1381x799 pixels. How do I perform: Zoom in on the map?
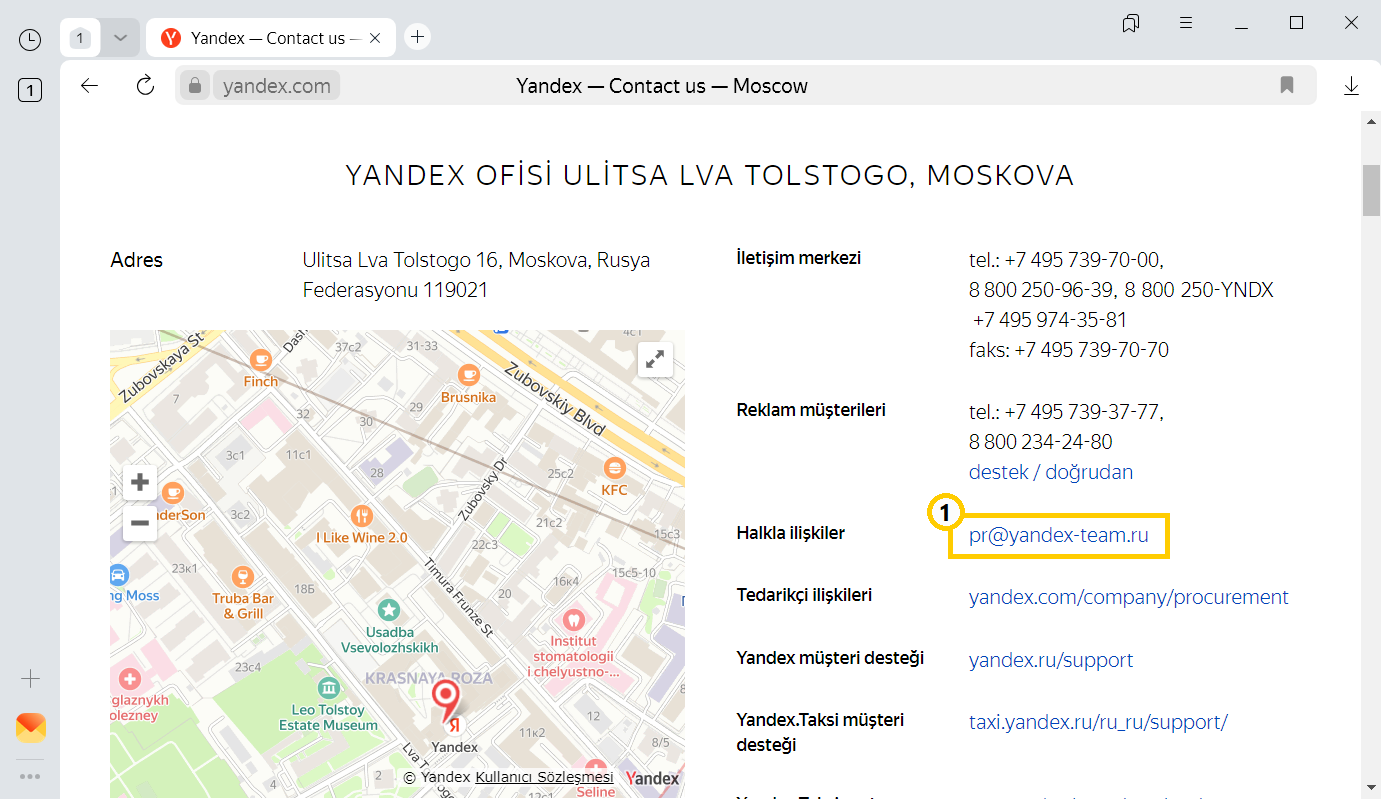pos(140,483)
